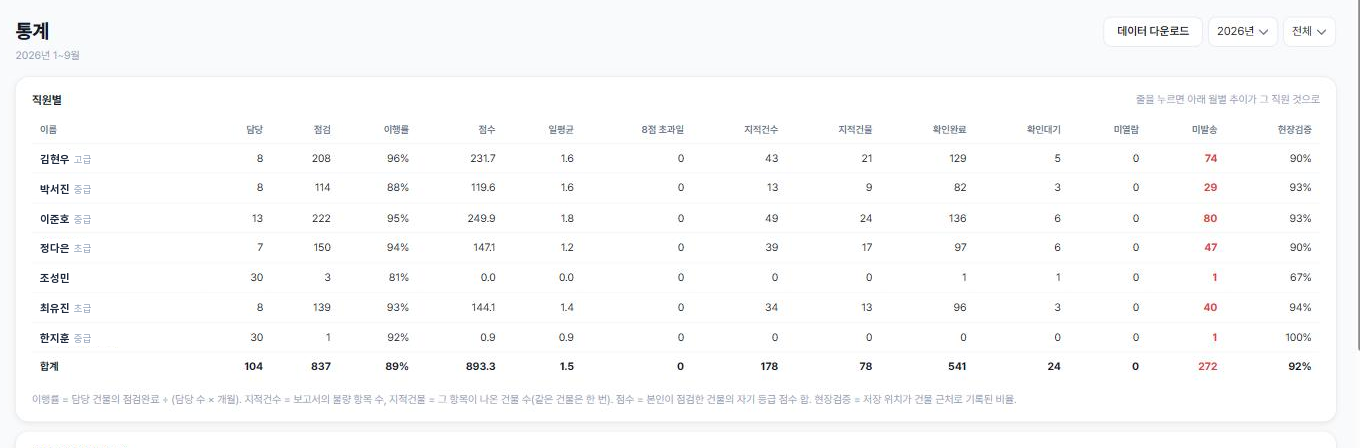Screen dimensions: 1360x448
Task: Click the 점검 column header
Action: click(322, 130)
